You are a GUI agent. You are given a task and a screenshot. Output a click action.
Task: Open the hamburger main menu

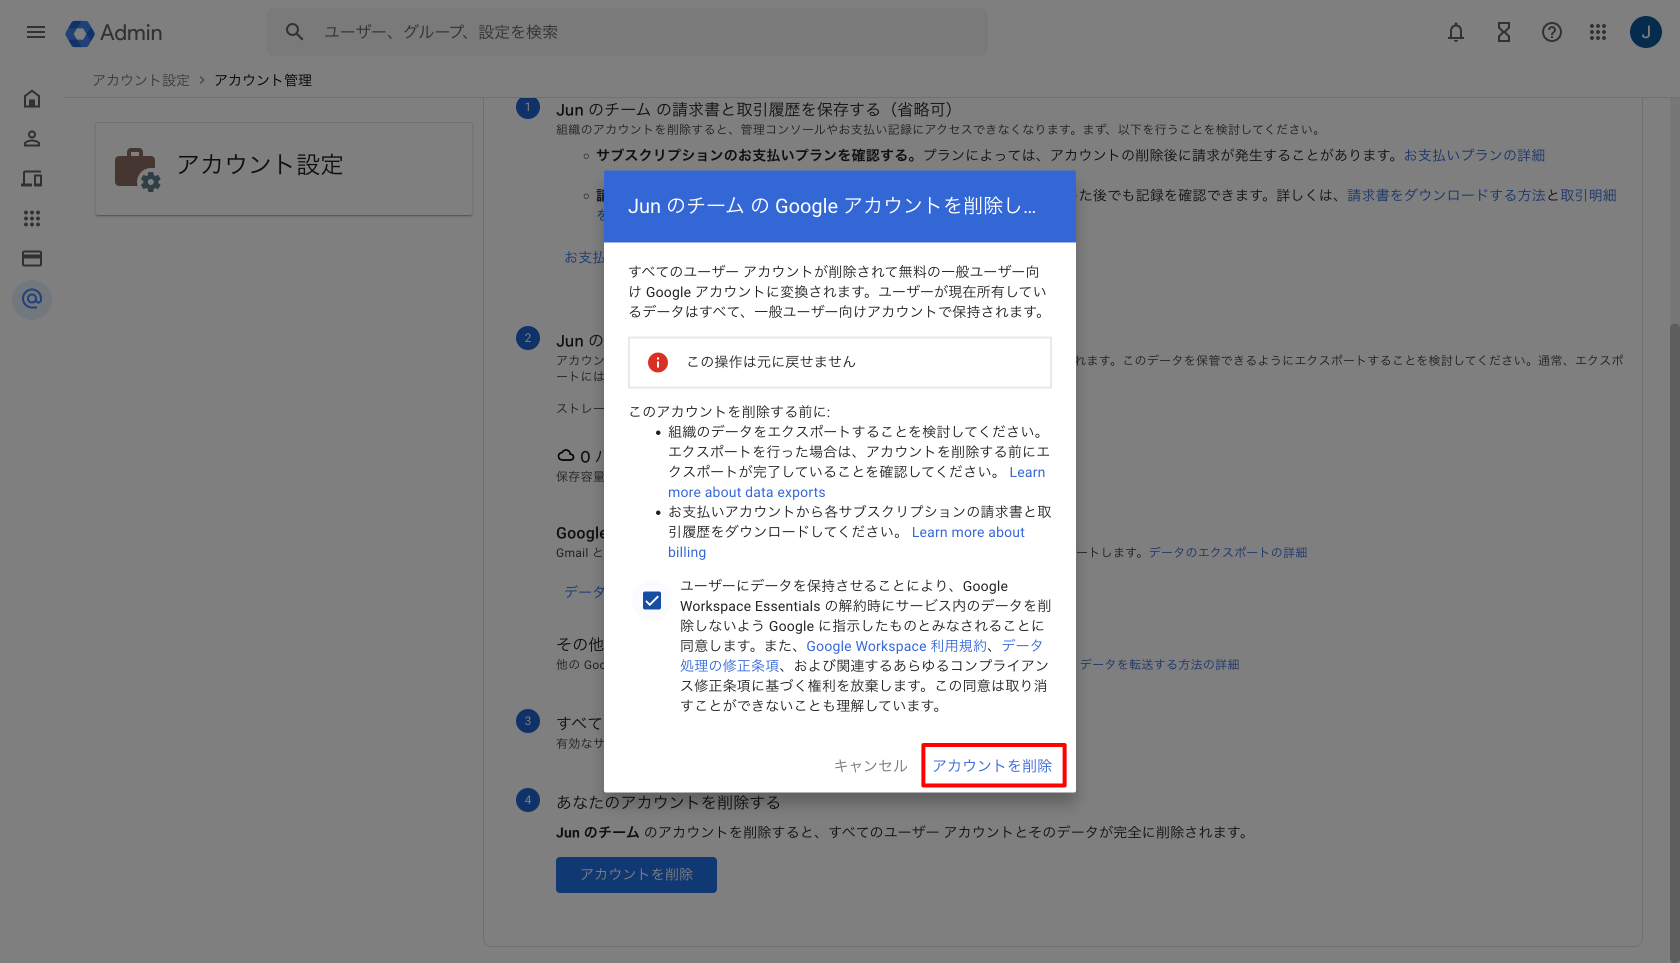pos(36,32)
